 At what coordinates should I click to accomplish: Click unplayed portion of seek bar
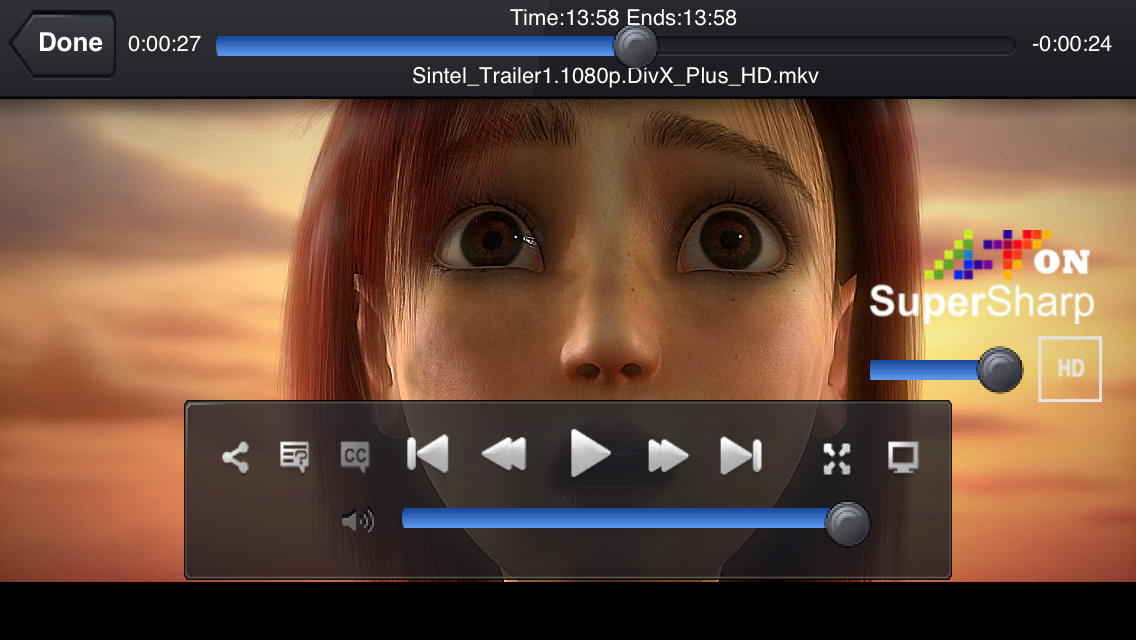click(836, 46)
